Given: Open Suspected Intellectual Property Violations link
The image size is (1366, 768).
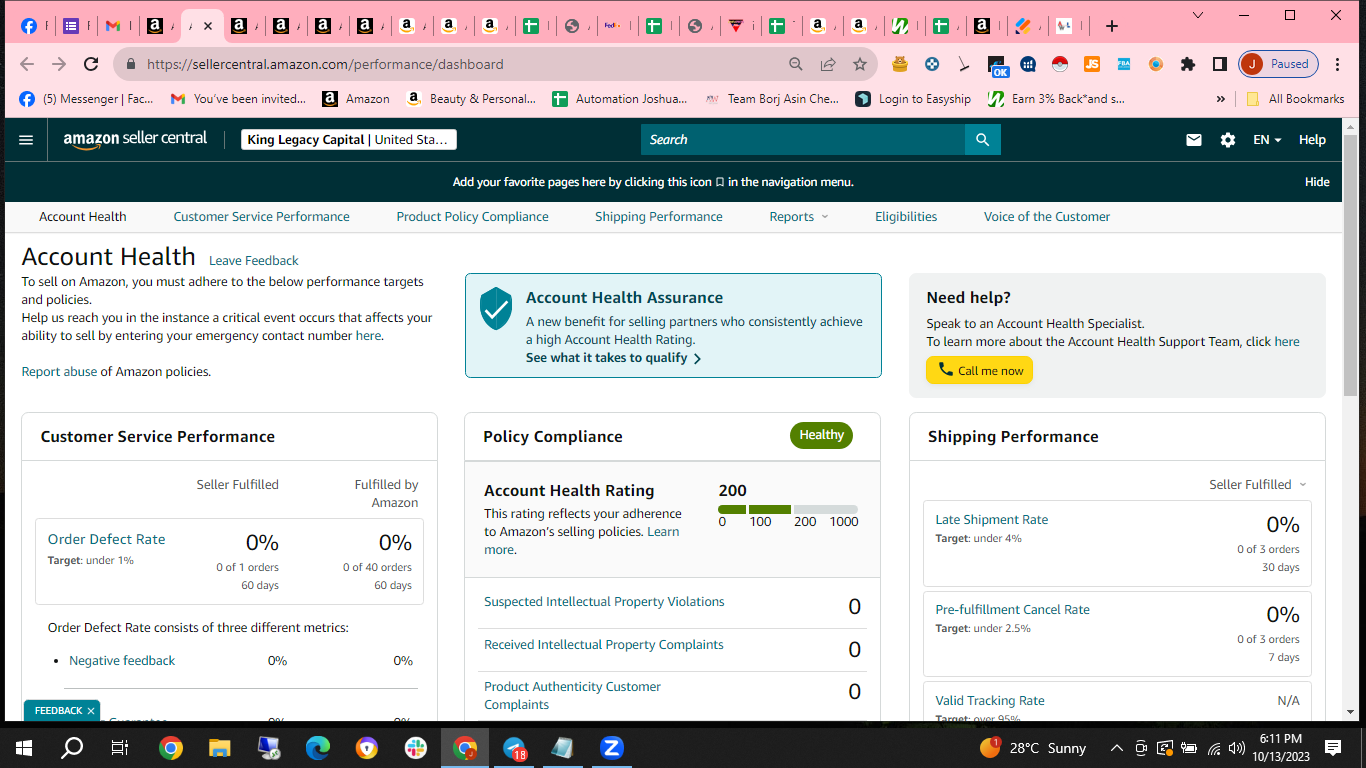Looking at the screenshot, I should [x=604, y=602].
